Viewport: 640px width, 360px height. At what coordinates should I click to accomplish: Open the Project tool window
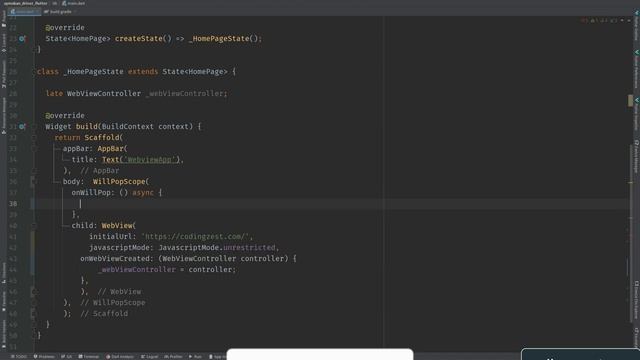point(4,20)
